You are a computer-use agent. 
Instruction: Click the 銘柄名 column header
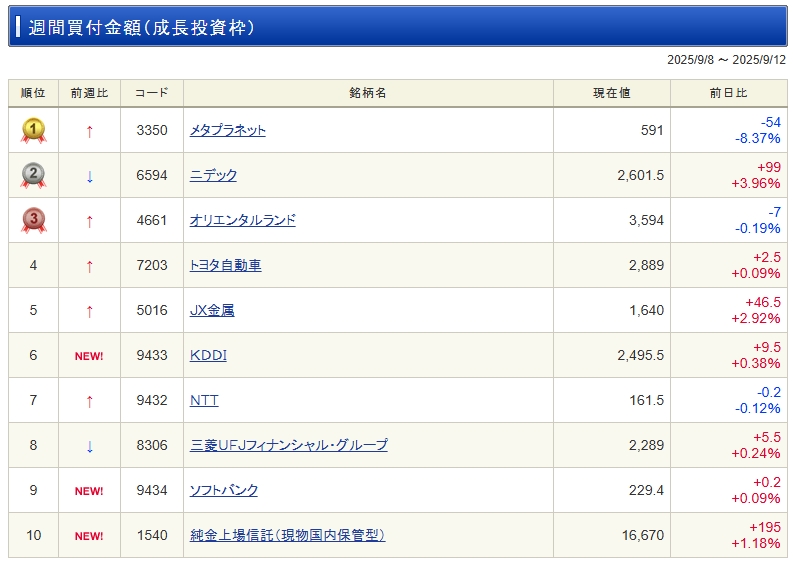pos(368,93)
